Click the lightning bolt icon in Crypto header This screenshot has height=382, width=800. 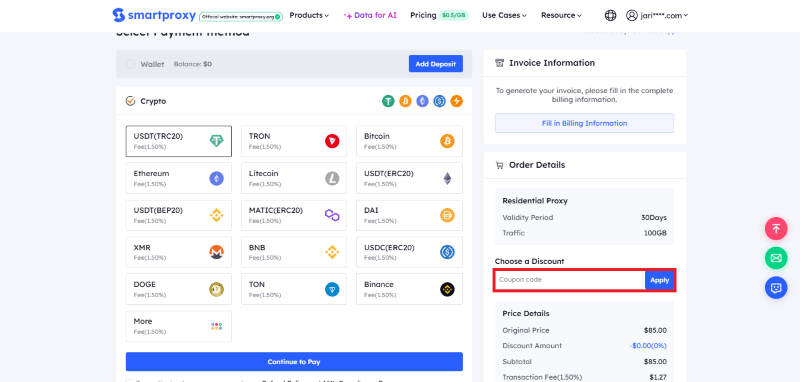coord(457,101)
